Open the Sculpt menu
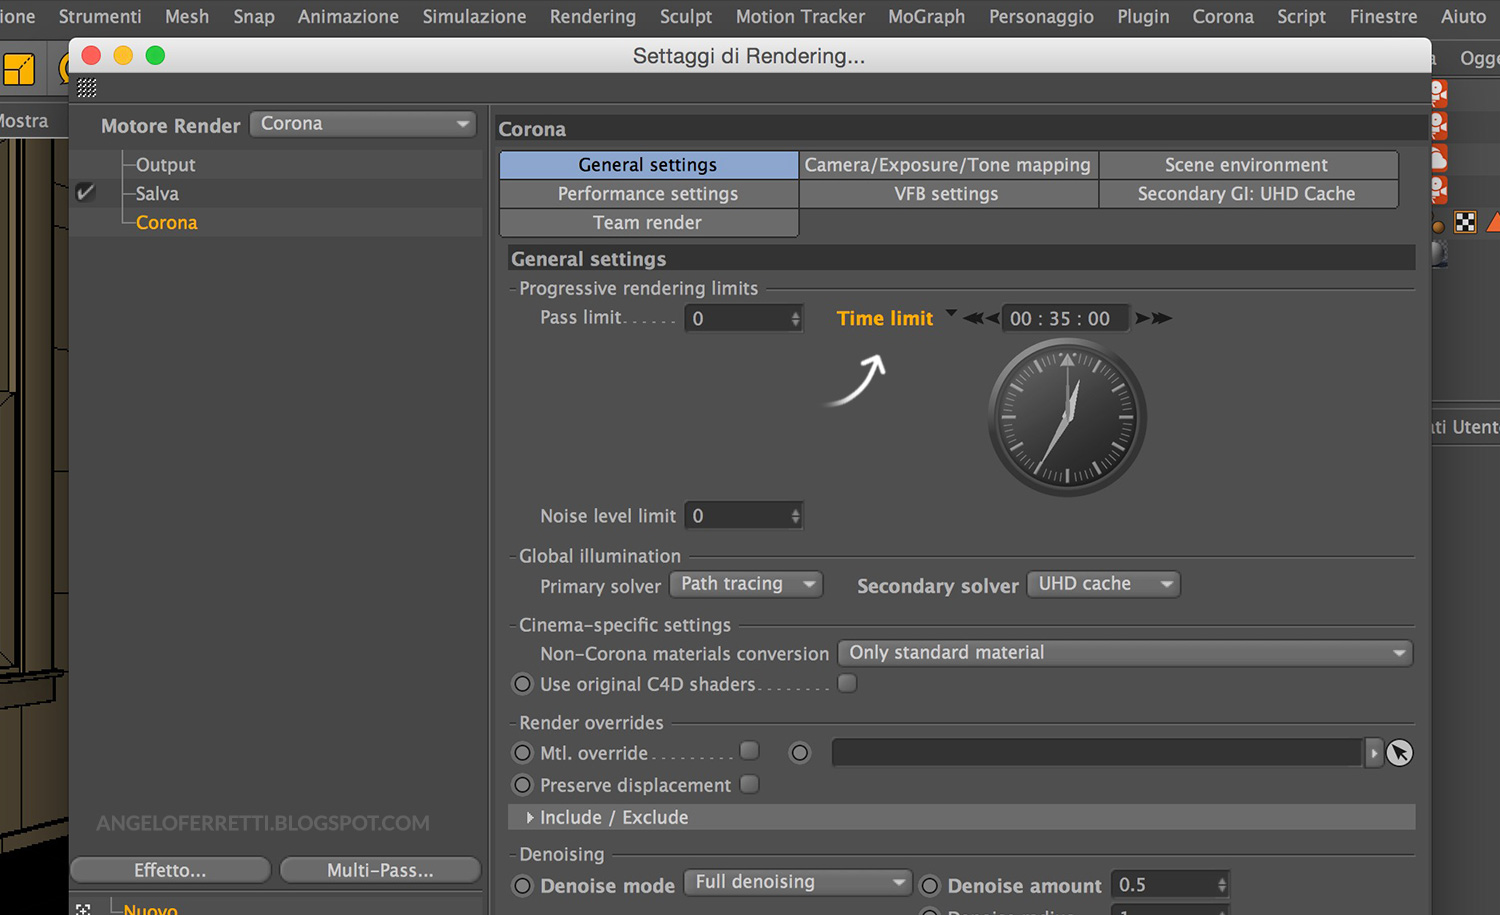Image resolution: width=1500 pixels, height=915 pixels. click(x=686, y=17)
